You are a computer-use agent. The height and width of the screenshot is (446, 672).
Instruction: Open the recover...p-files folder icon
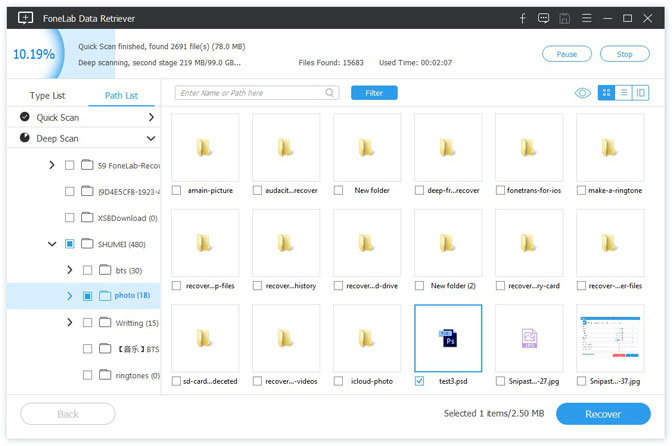(x=205, y=243)
